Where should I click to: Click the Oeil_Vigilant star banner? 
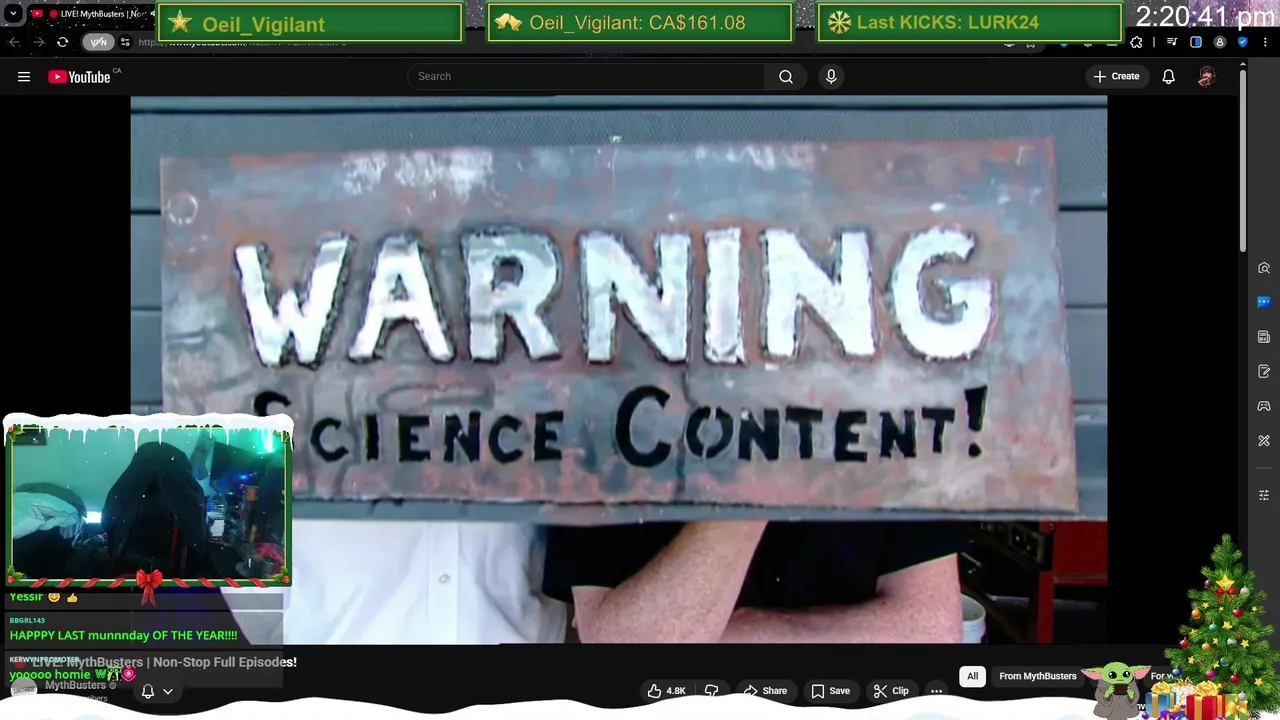point(312,23)
